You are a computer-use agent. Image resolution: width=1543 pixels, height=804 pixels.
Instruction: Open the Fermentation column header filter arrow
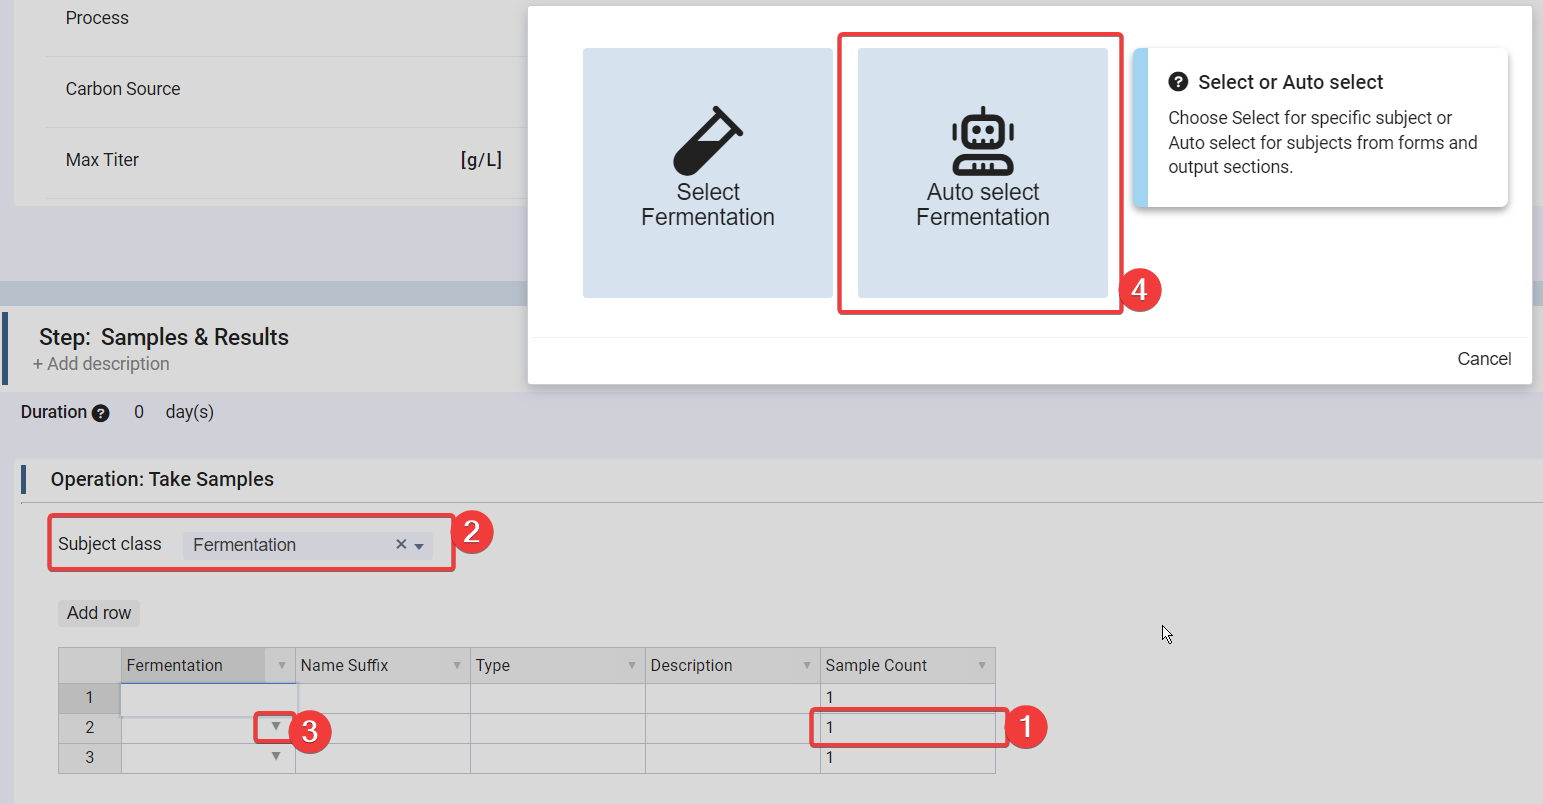pyautogui.click(x=282, y=666)
